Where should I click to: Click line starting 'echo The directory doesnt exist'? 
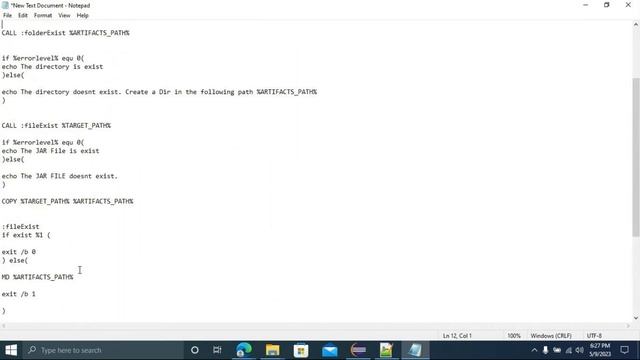click(x=159, y=92)
